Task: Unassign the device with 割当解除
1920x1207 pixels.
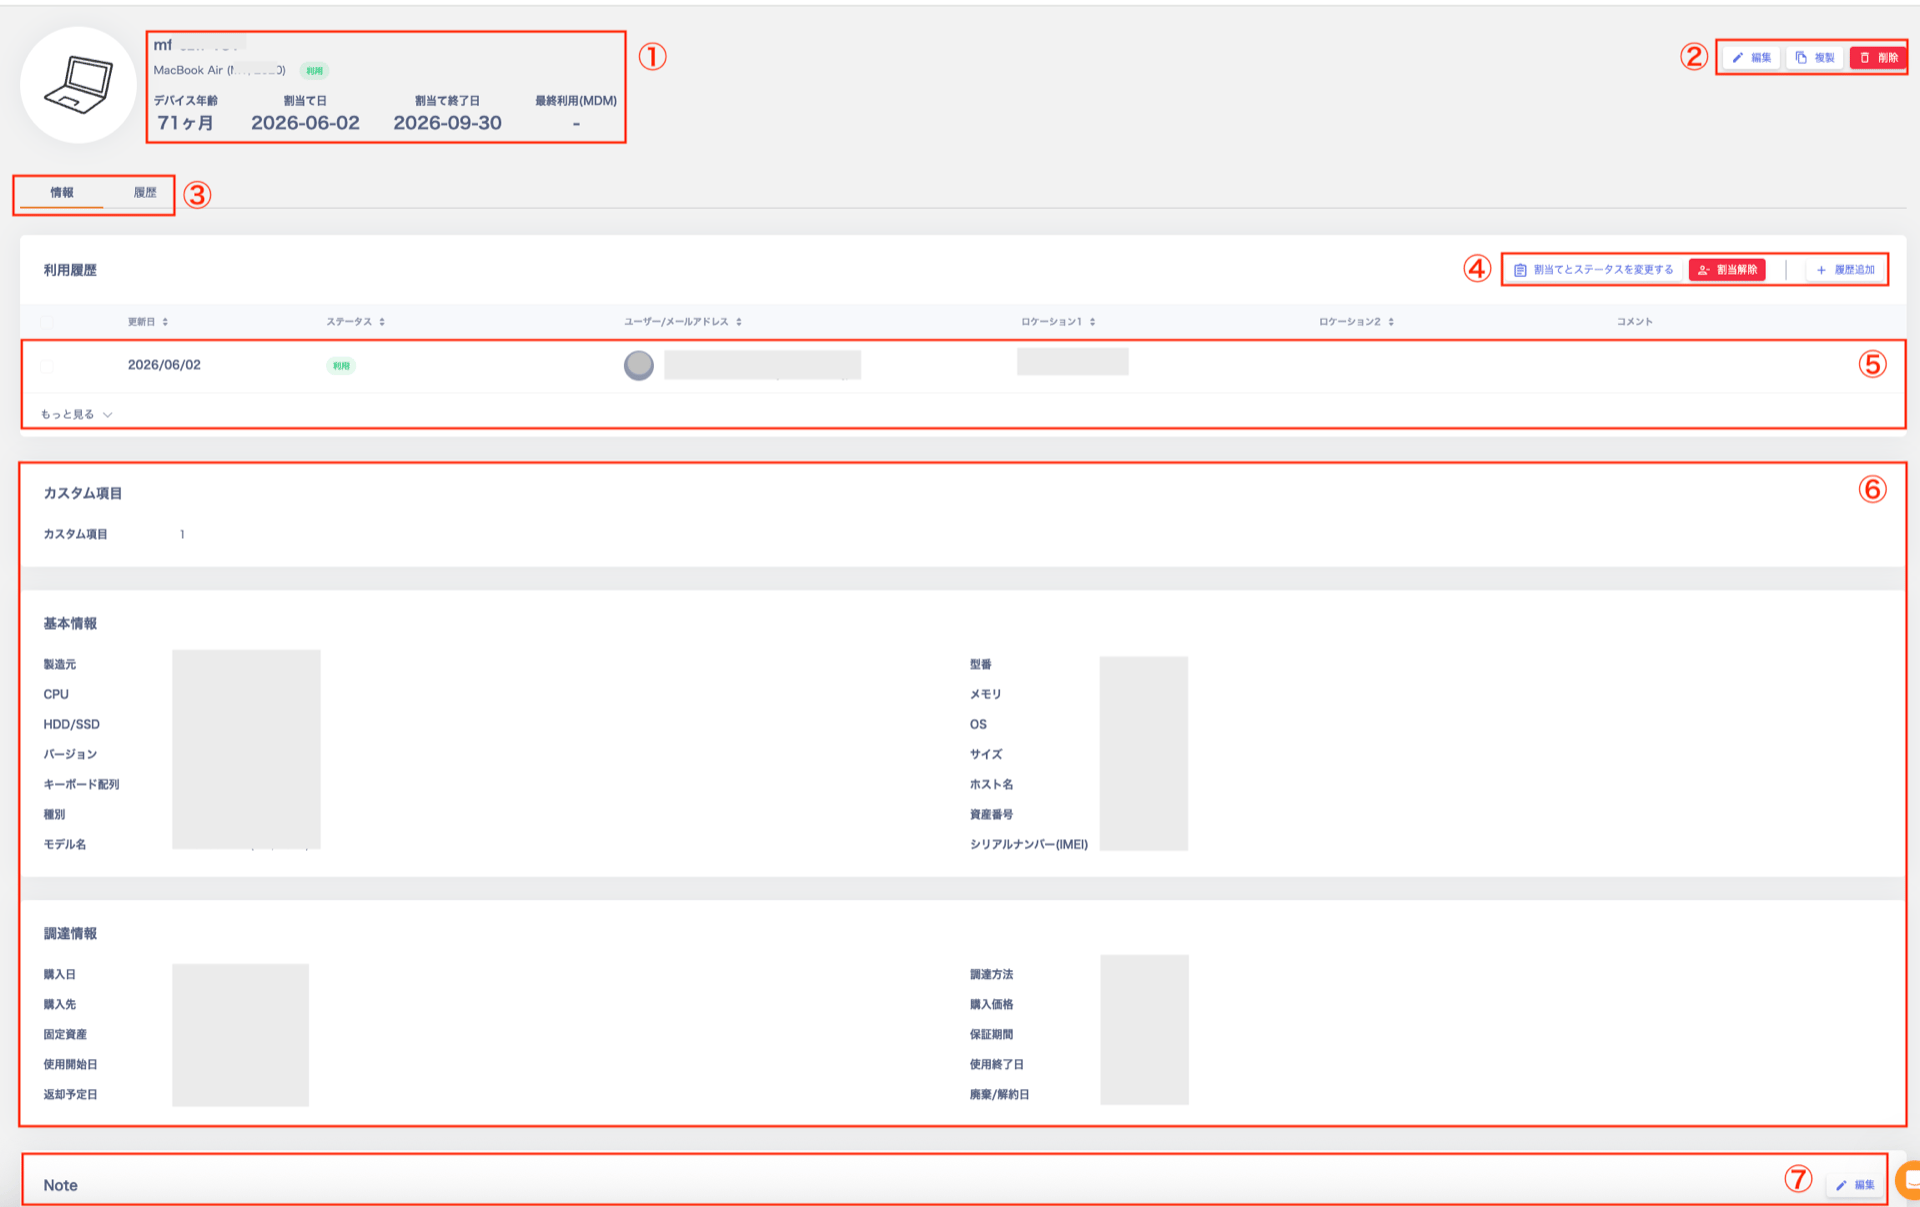Action: click(1727, 270)
